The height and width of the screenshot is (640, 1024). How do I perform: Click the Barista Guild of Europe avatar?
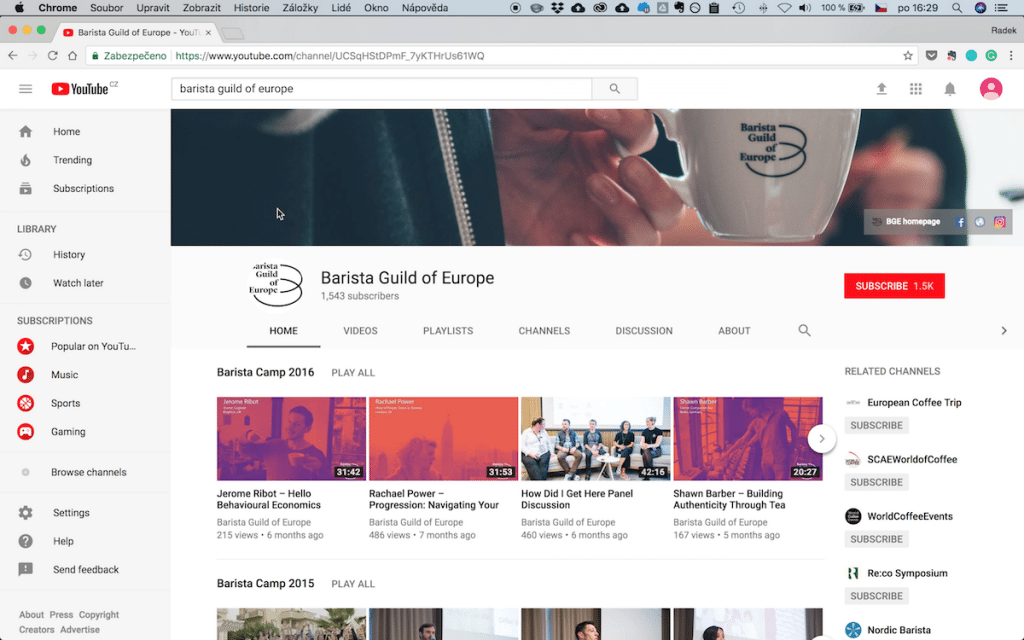pos(276,285)
